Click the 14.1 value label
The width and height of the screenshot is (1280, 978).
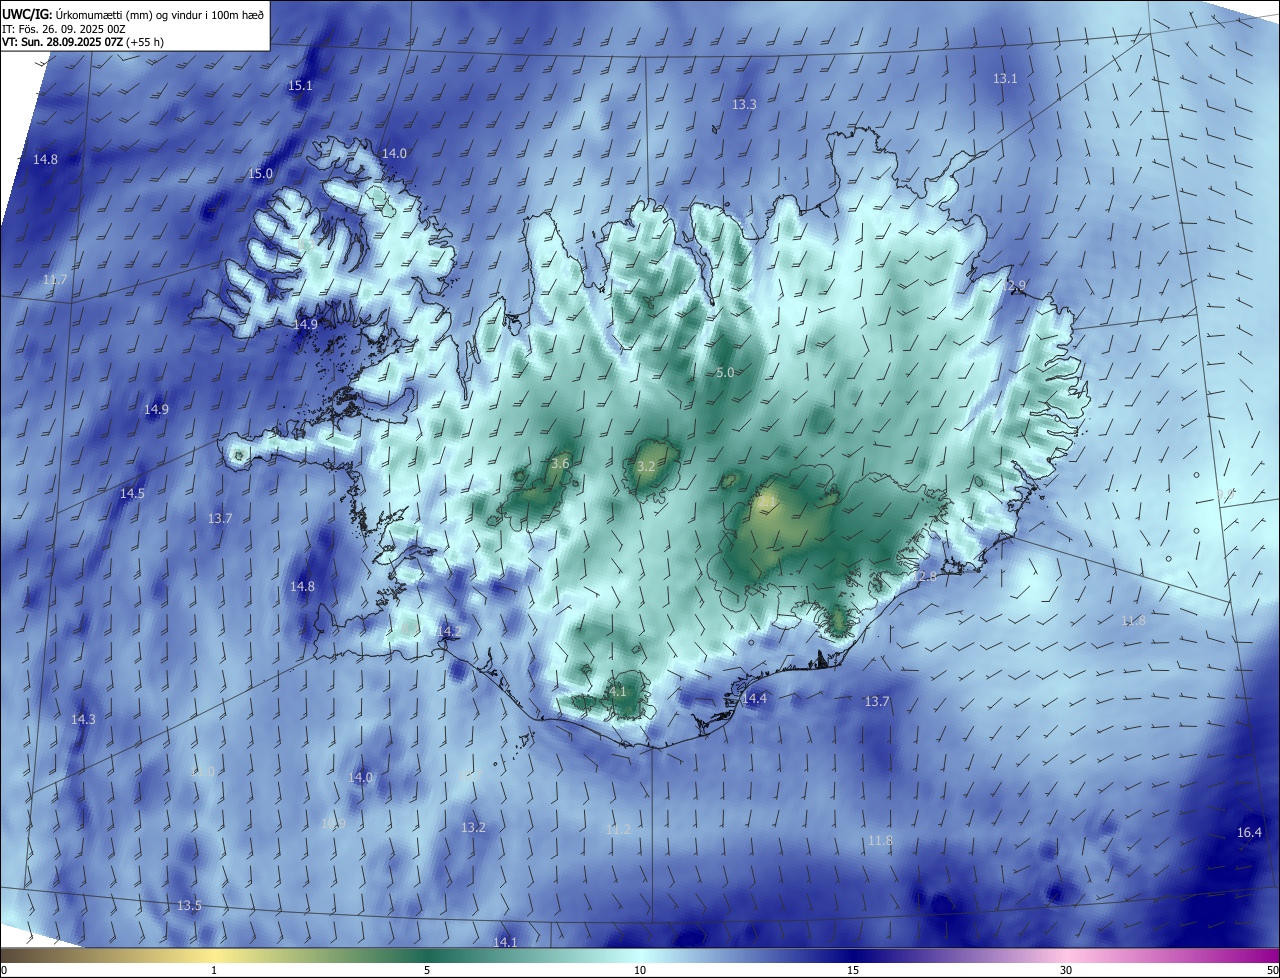point(505,943)
